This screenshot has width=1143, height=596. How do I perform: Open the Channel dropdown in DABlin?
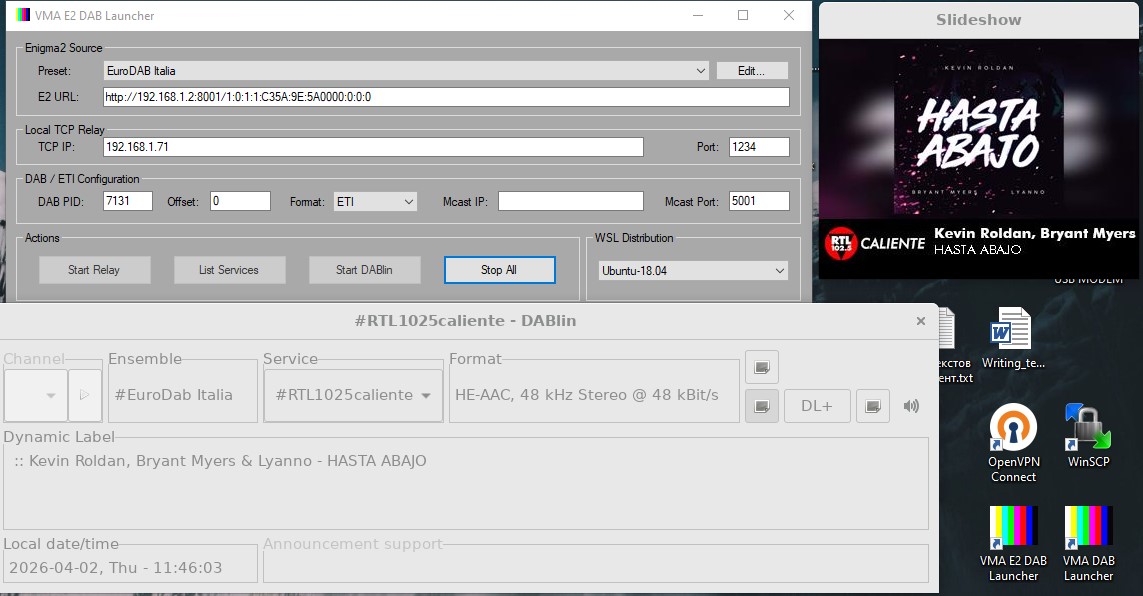[36, 395]
